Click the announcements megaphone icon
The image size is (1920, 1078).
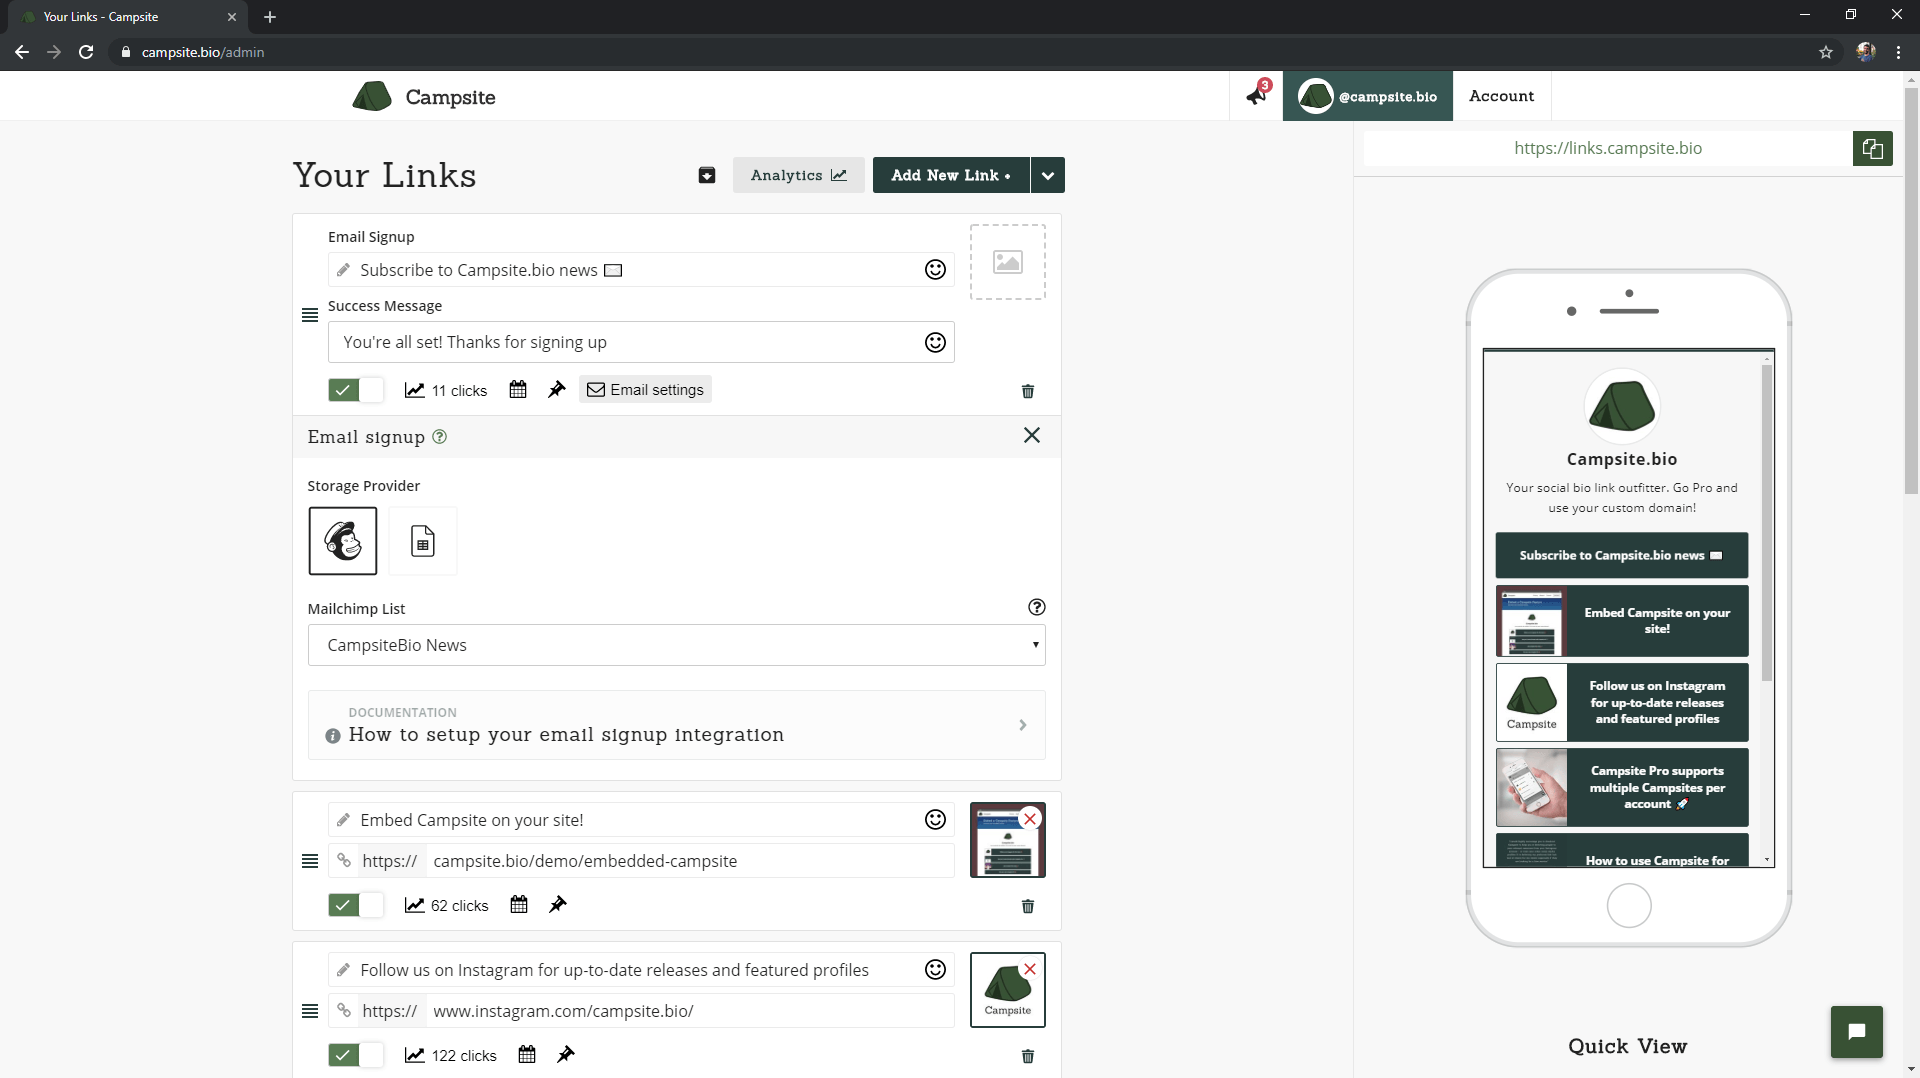(1256, 96)
